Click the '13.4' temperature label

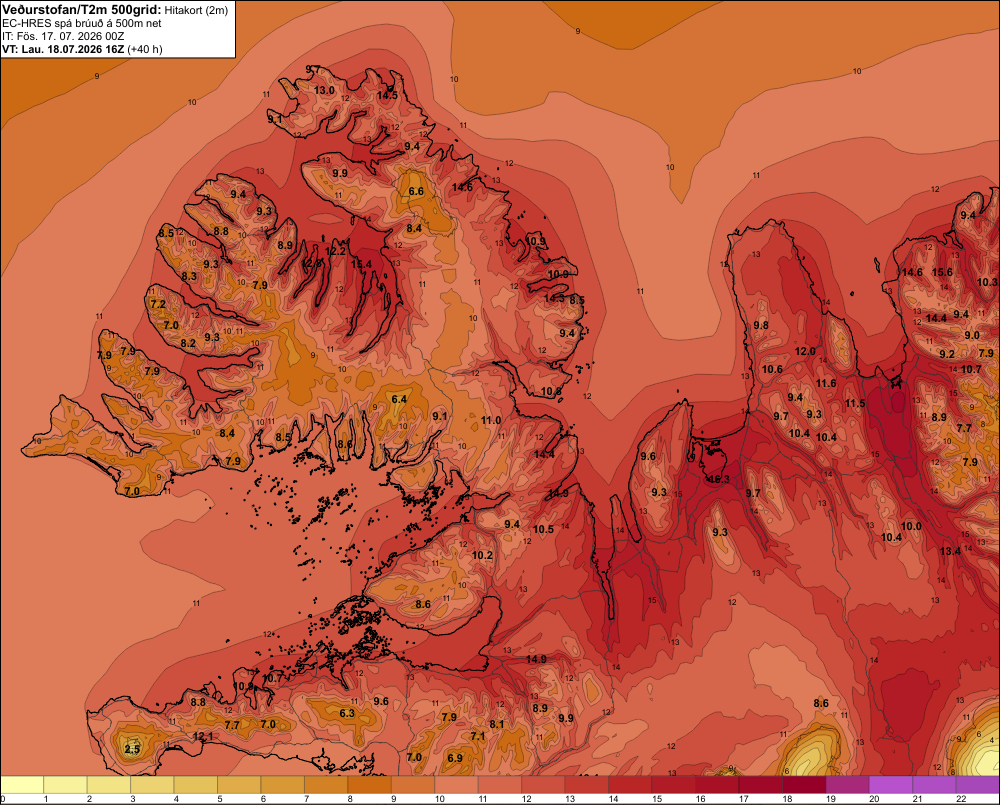(950, 551)
